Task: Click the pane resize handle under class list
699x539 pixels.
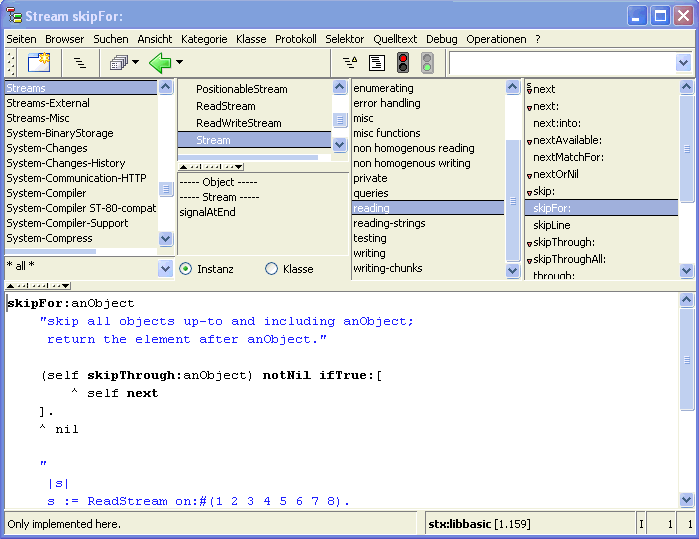Action: click(x=211, y=167)
